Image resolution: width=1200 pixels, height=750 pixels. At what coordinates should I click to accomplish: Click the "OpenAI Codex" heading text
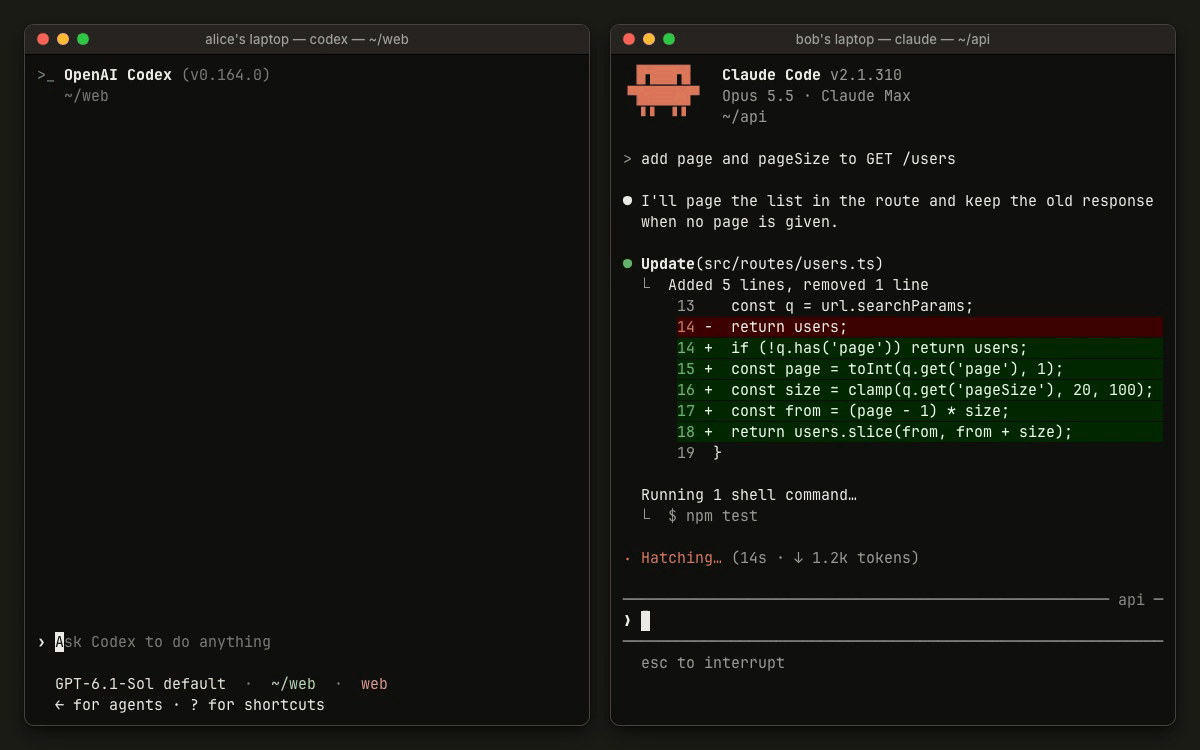118,75
